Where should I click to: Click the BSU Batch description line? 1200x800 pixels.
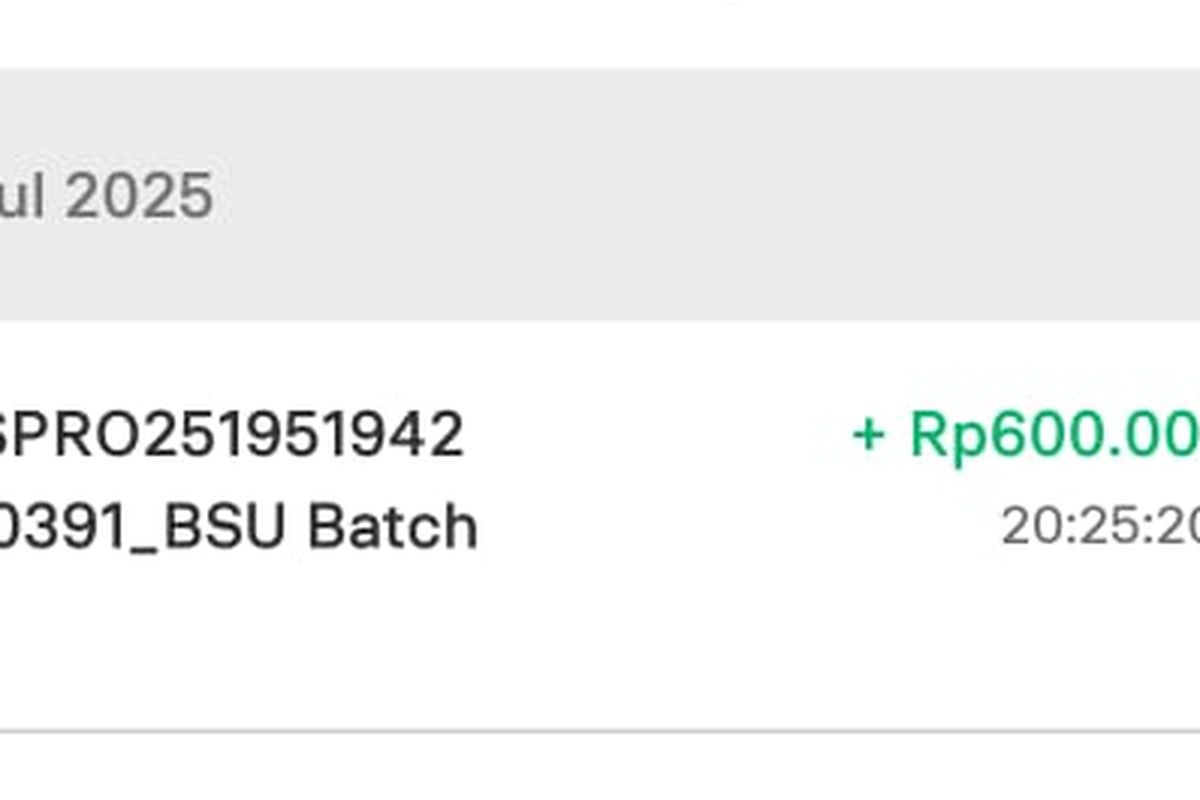[238, 527]
